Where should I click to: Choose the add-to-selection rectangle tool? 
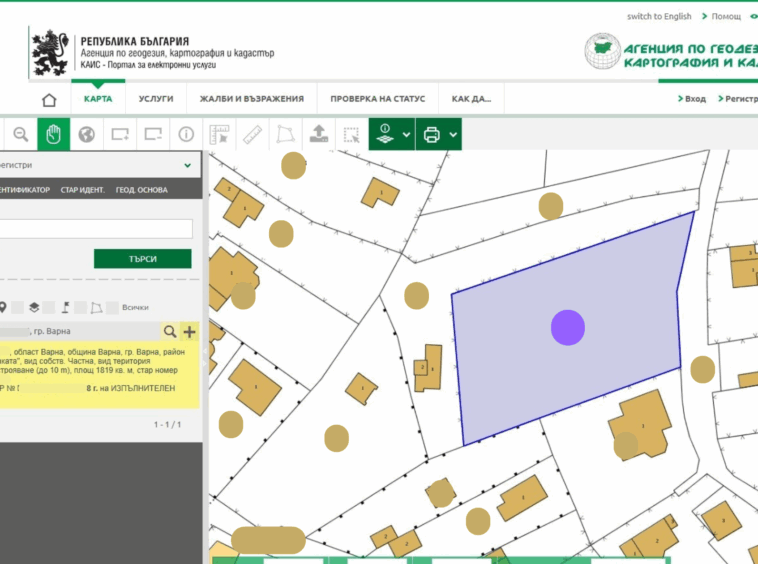tap(120, 134)
